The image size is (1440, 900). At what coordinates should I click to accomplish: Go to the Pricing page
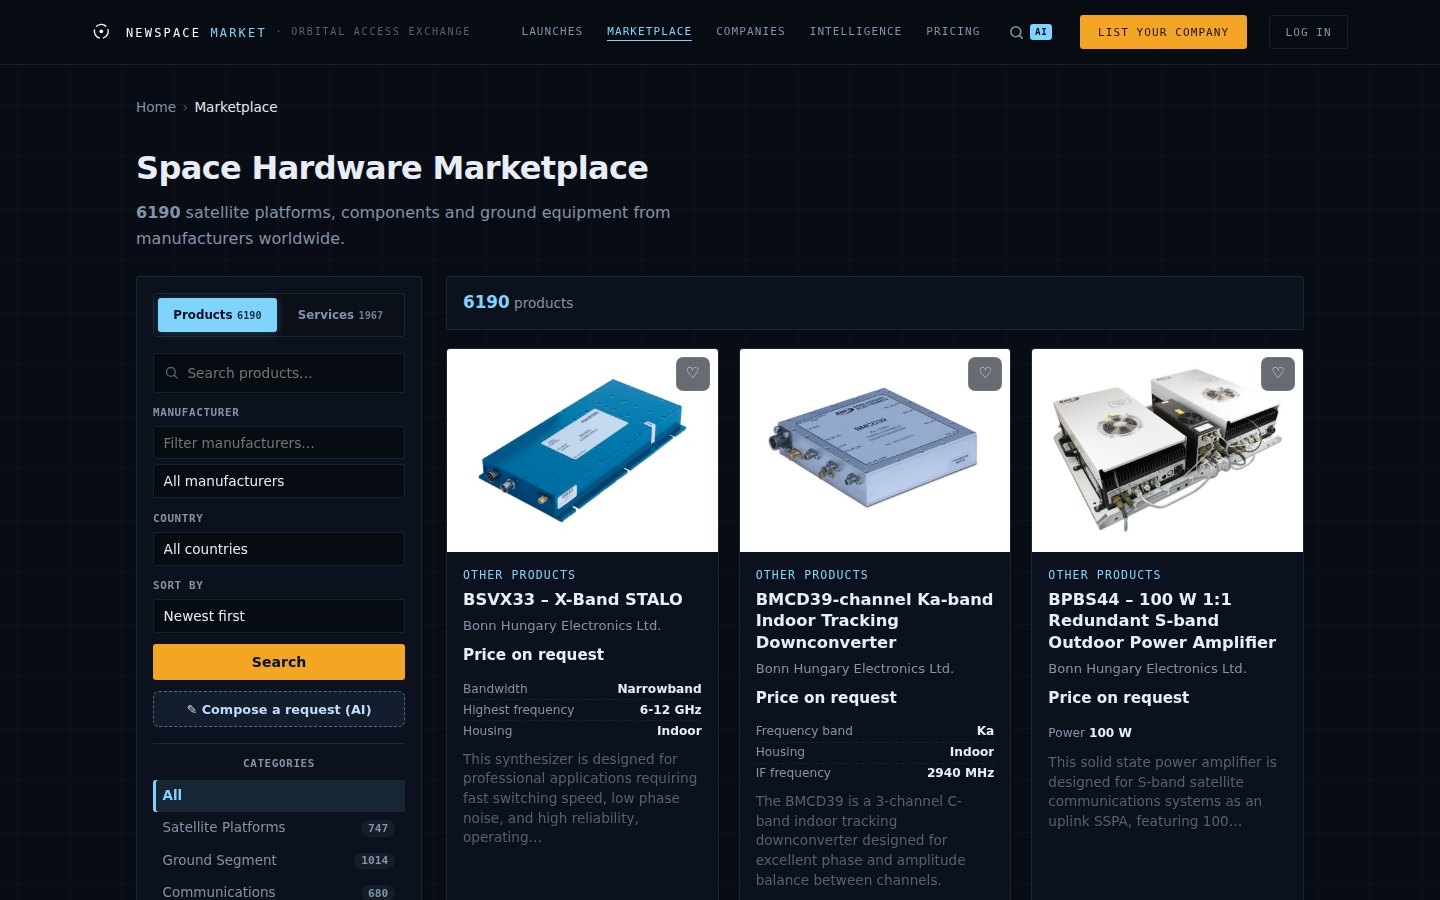click(953, 32)
